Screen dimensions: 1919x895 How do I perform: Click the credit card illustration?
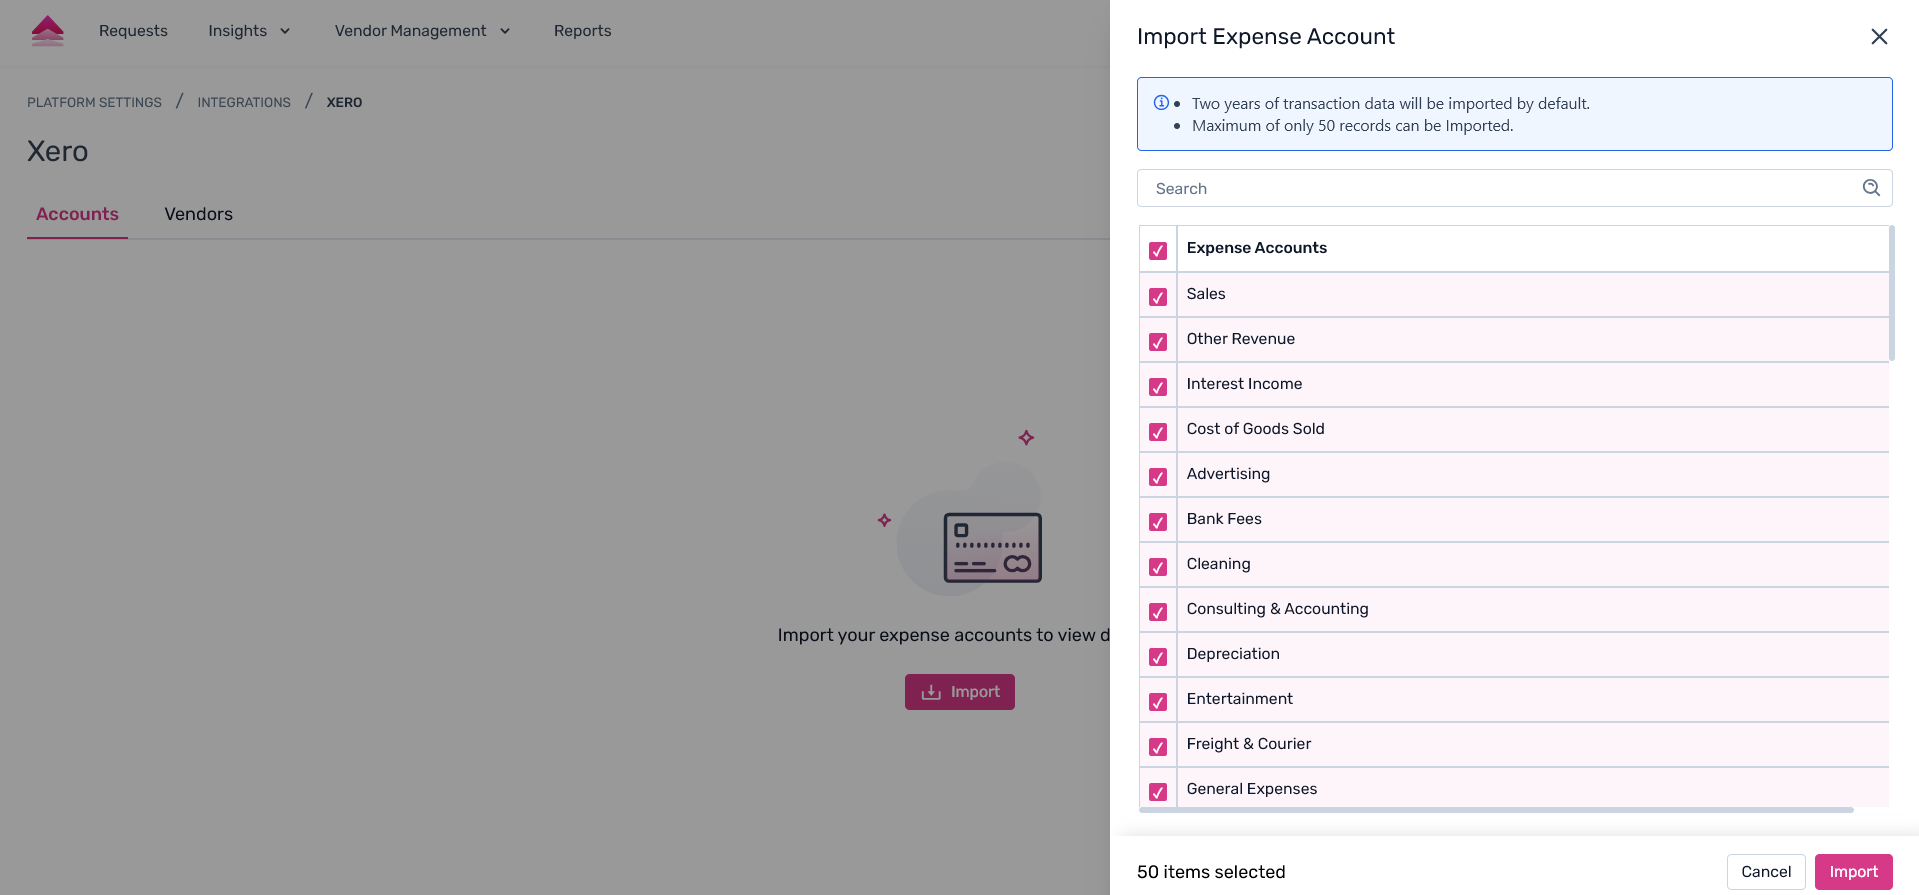(992, 548)
